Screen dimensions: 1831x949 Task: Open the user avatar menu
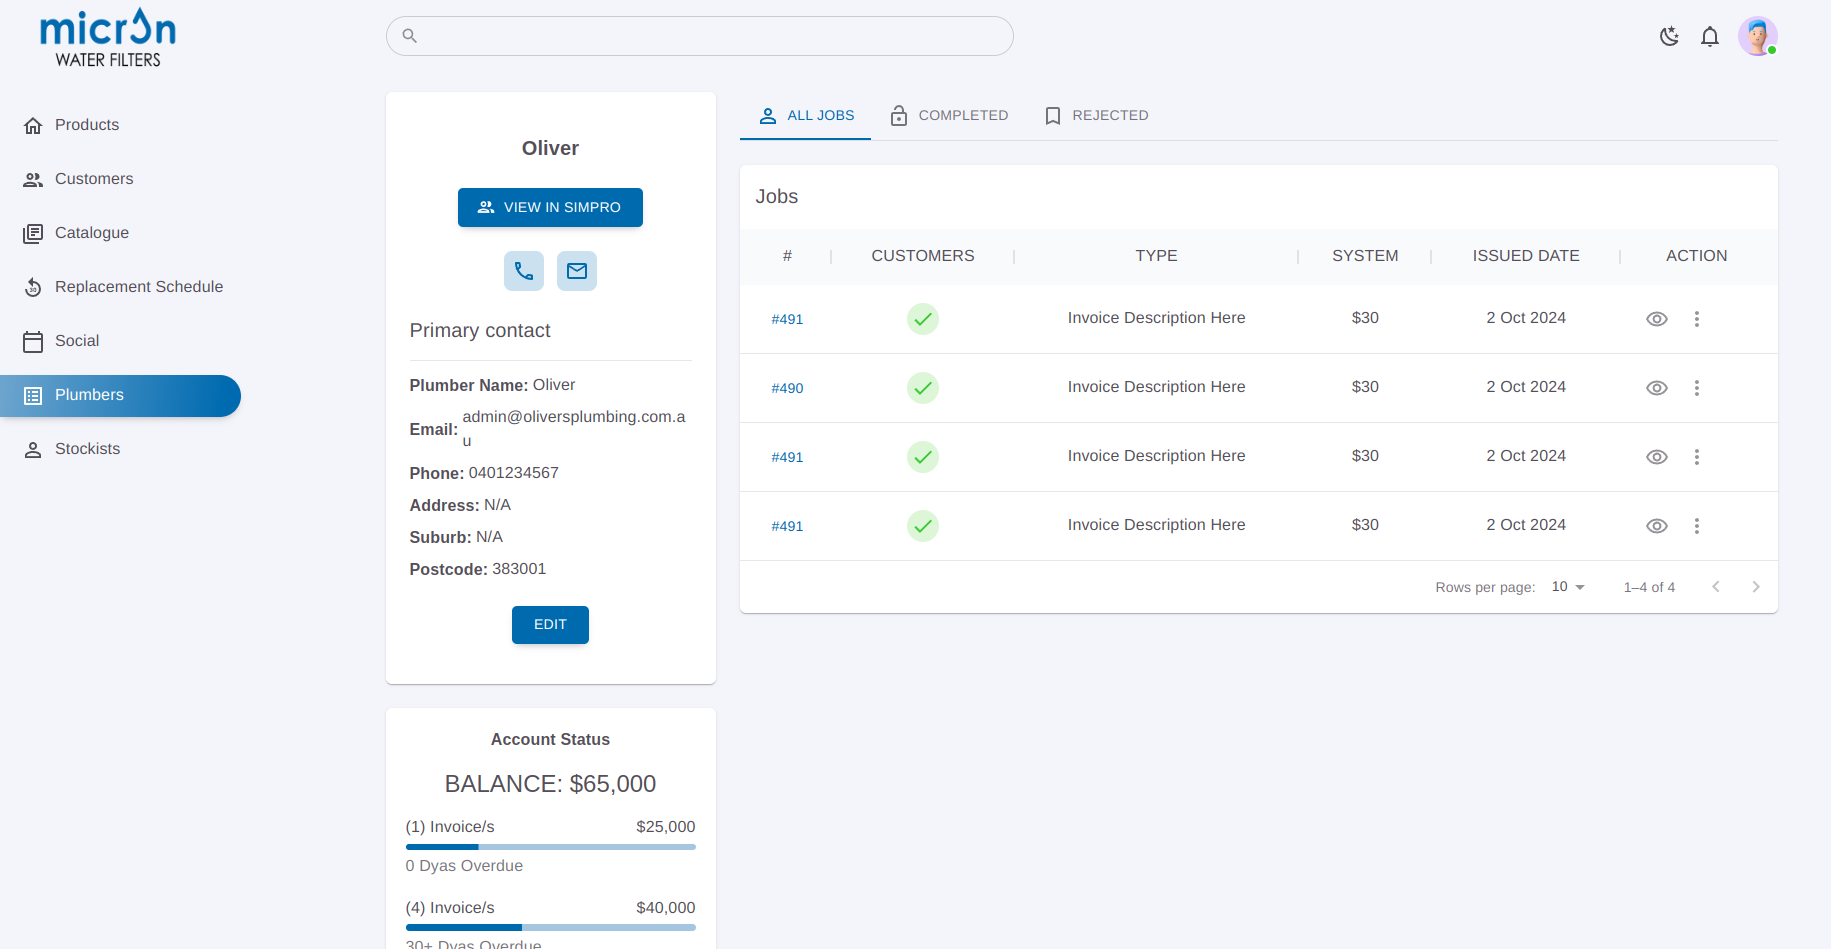(1758, 37)
